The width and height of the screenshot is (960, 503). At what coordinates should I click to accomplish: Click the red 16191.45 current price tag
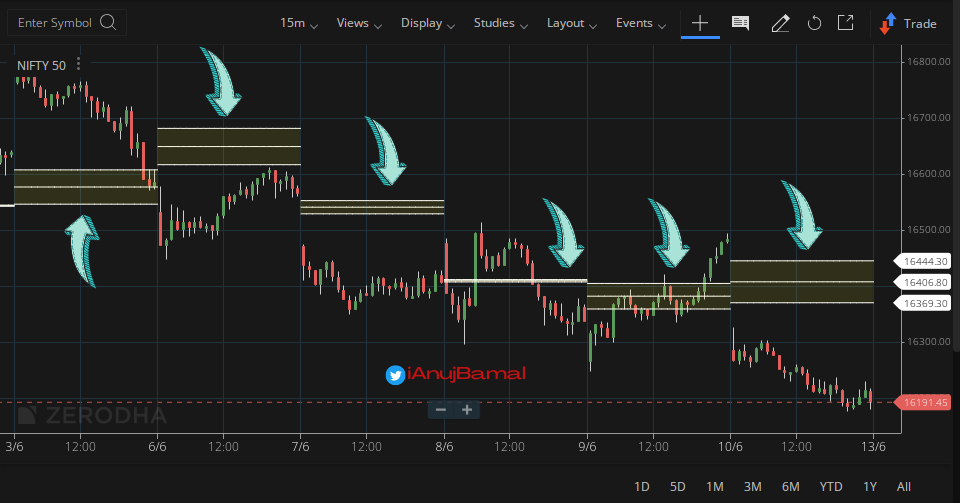pyautogui.click(x=923, y=402)
